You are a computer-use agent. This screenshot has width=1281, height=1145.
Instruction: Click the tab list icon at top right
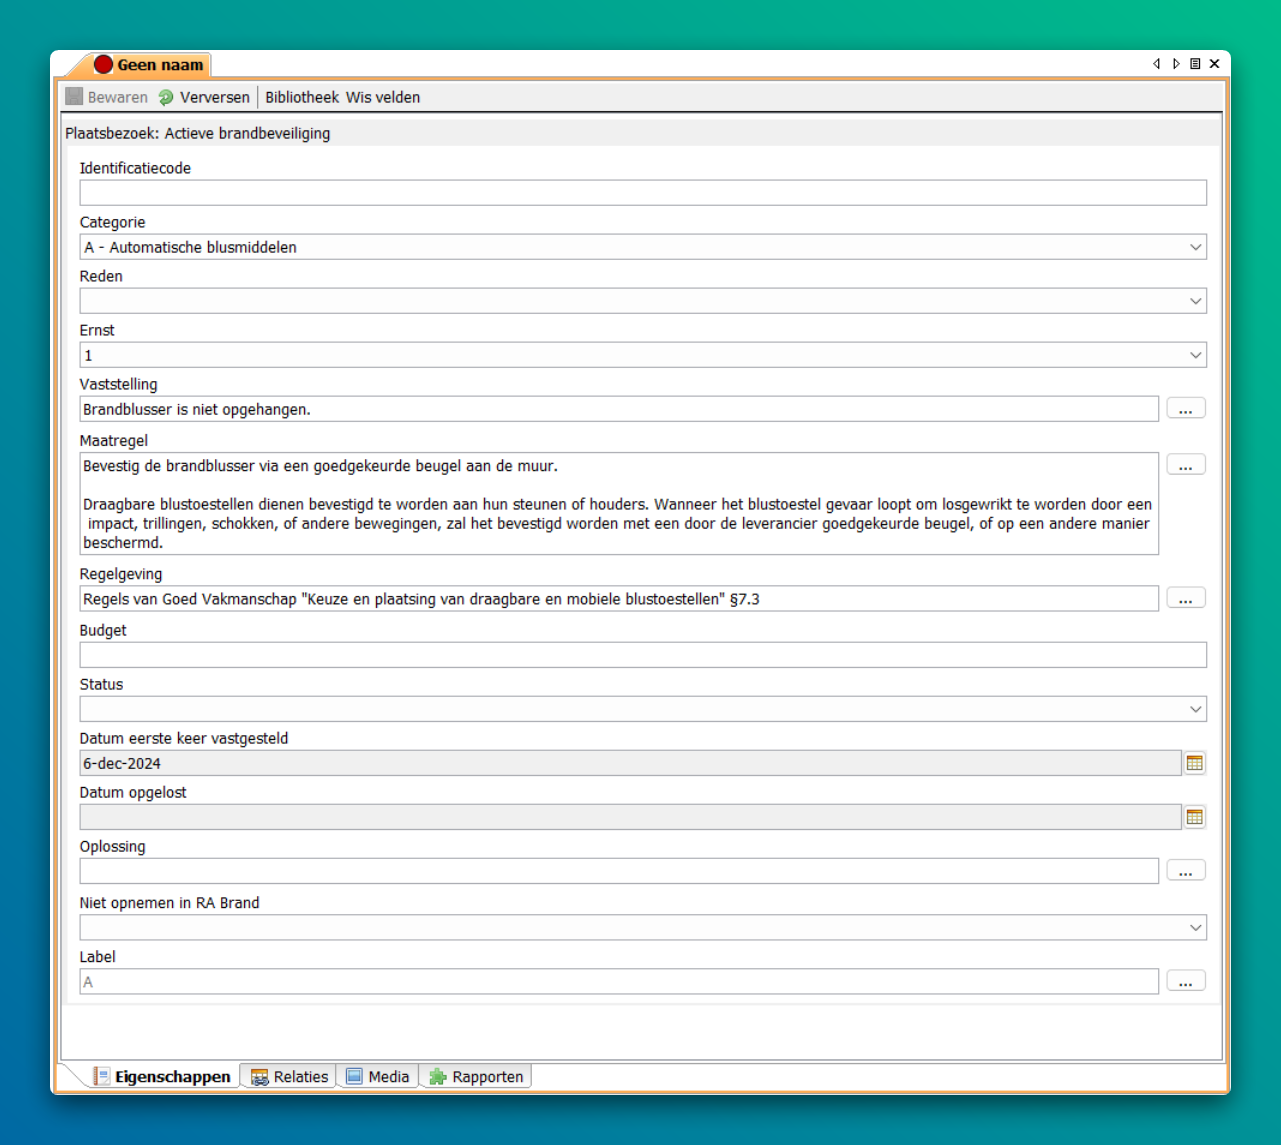pyautogui.click(x=1195, y=64)
